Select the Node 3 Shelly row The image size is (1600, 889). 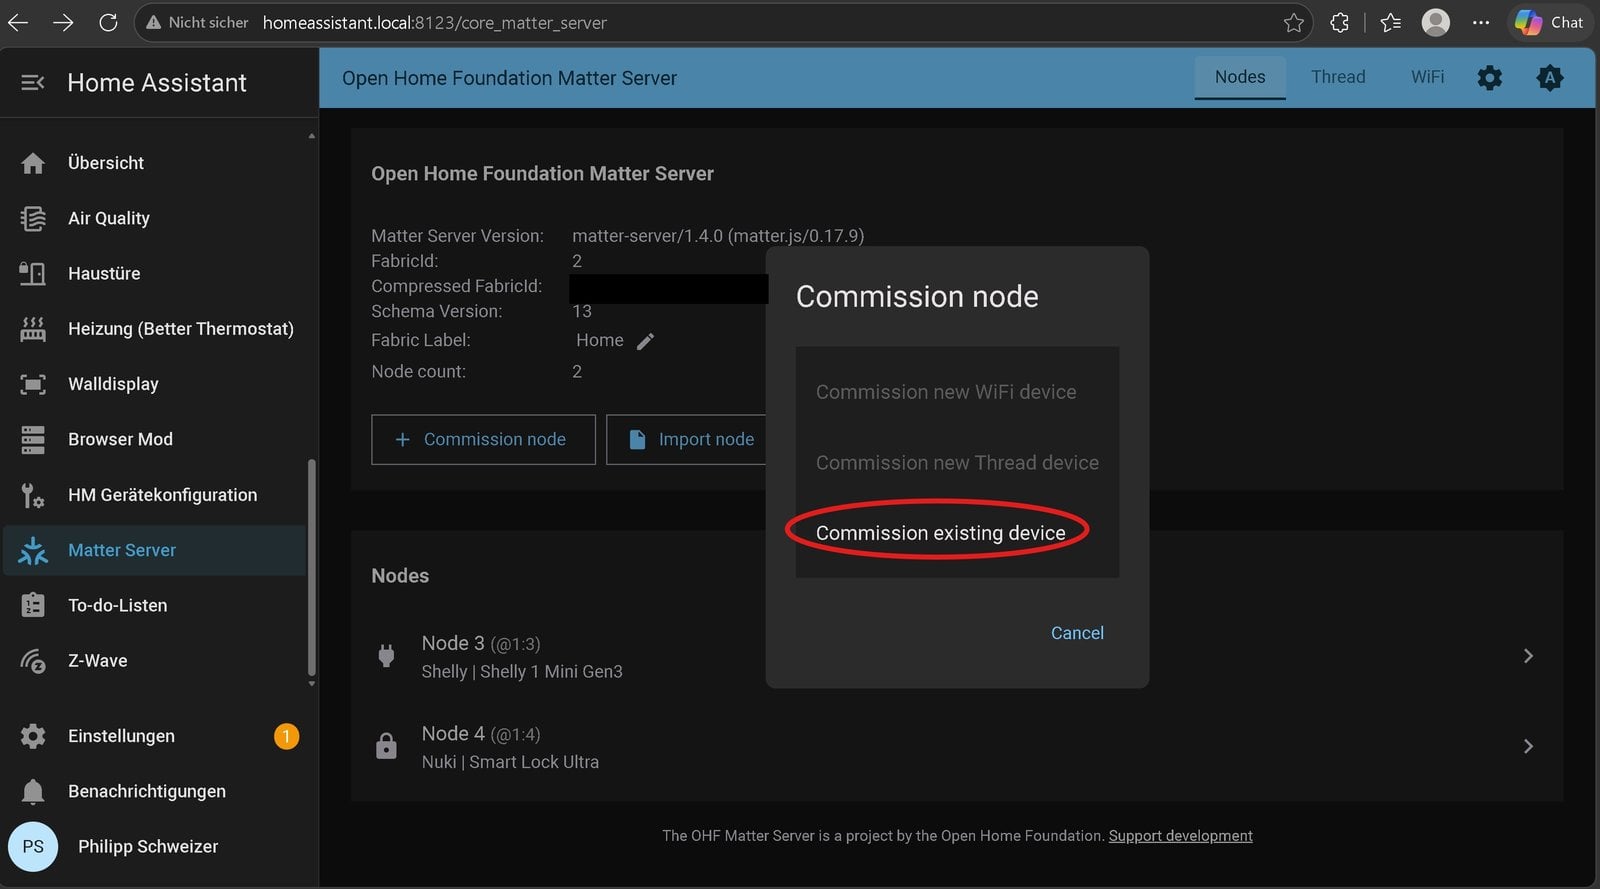pos(957,656)
